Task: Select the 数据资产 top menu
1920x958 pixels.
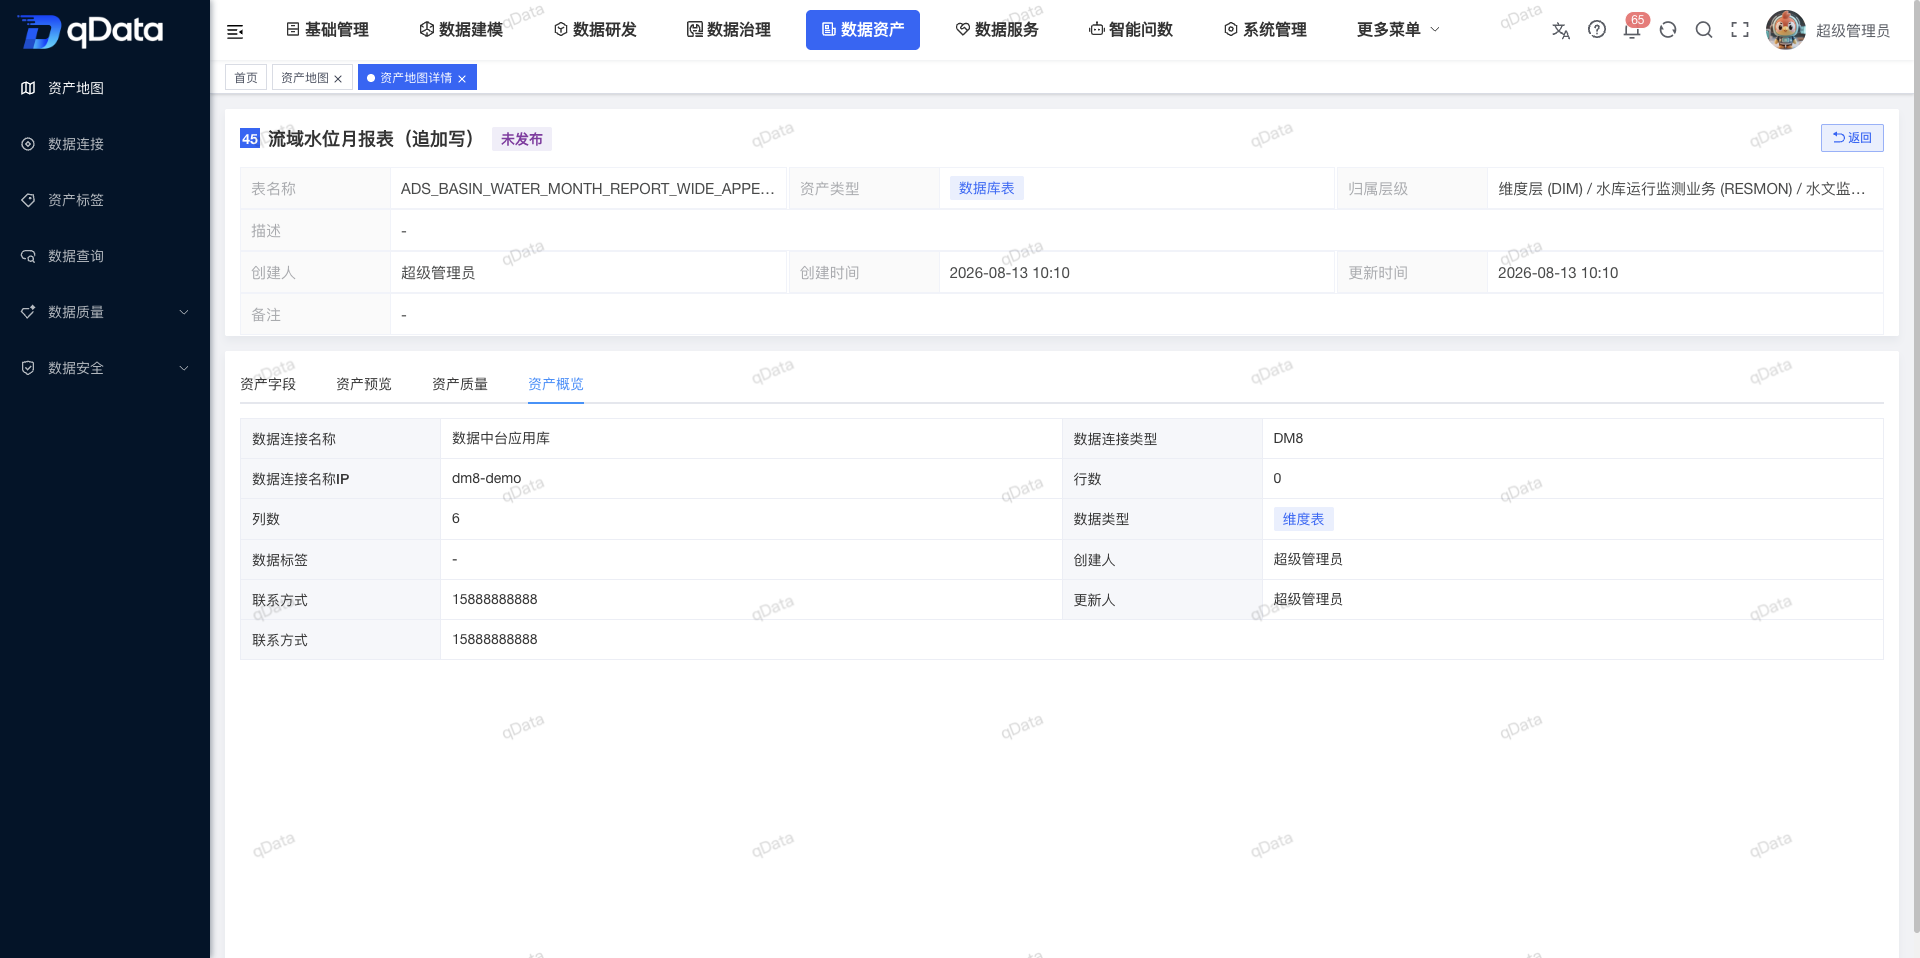Action: (x=863, y=30)
